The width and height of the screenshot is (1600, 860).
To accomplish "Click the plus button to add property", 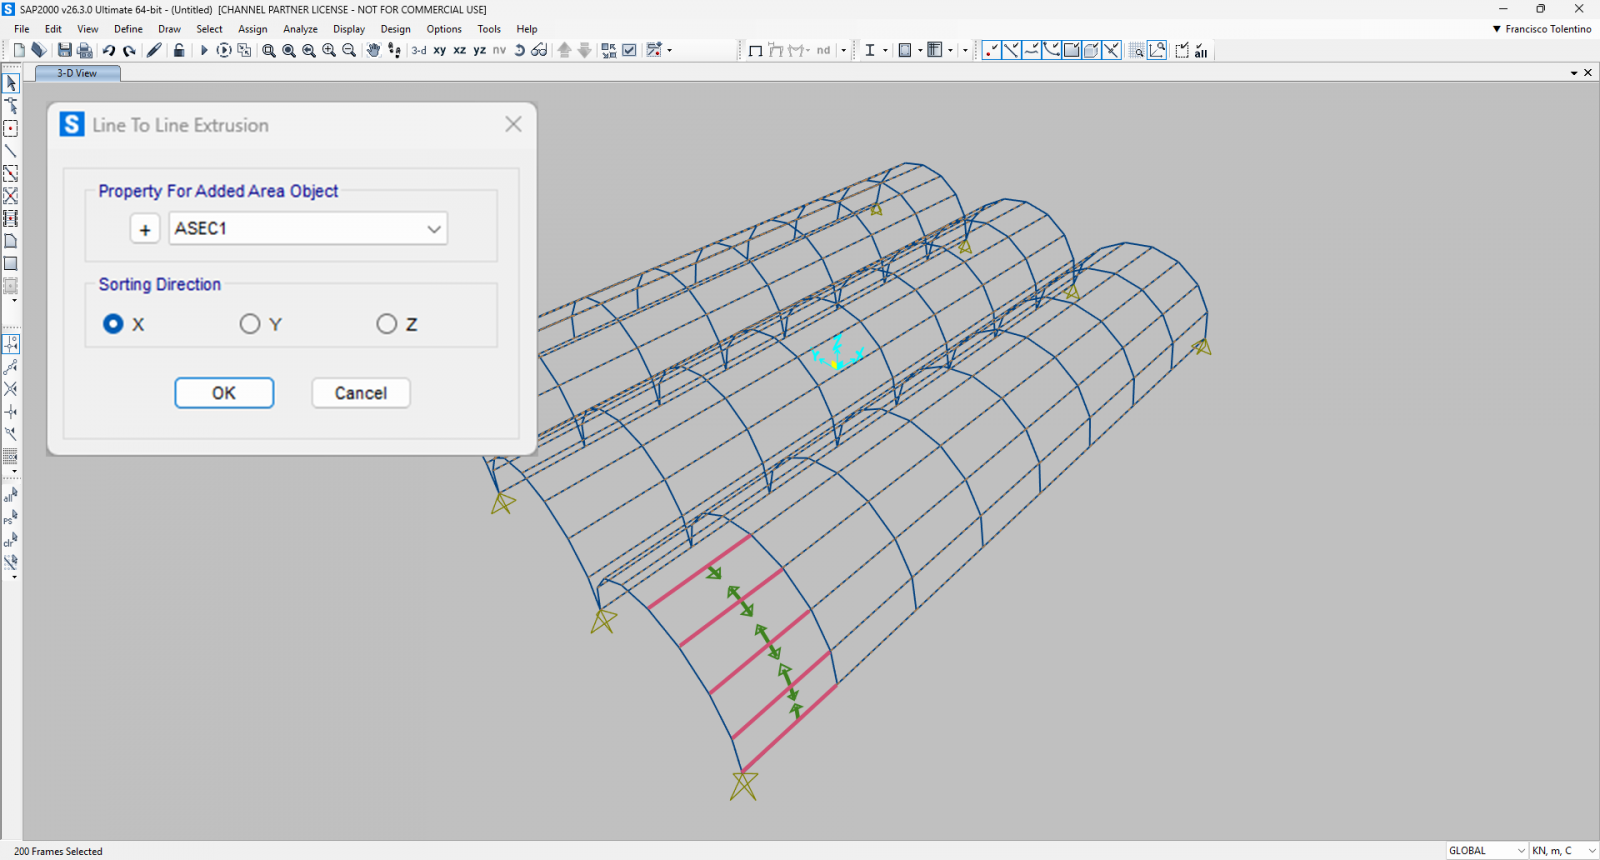I will (x=145, y=230).
